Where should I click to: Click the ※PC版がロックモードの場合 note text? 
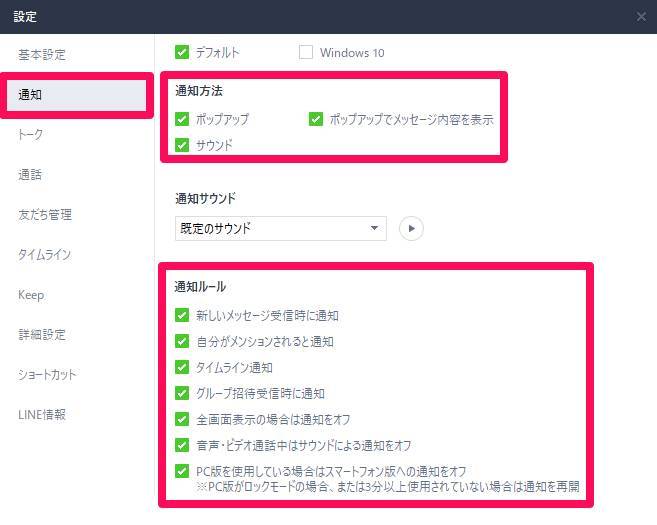[x=388, y=486]
